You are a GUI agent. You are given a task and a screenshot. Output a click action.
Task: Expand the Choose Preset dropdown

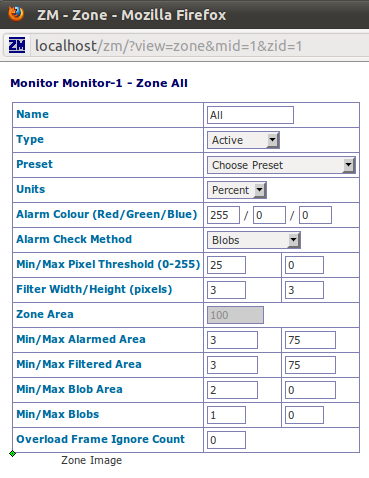281,165
